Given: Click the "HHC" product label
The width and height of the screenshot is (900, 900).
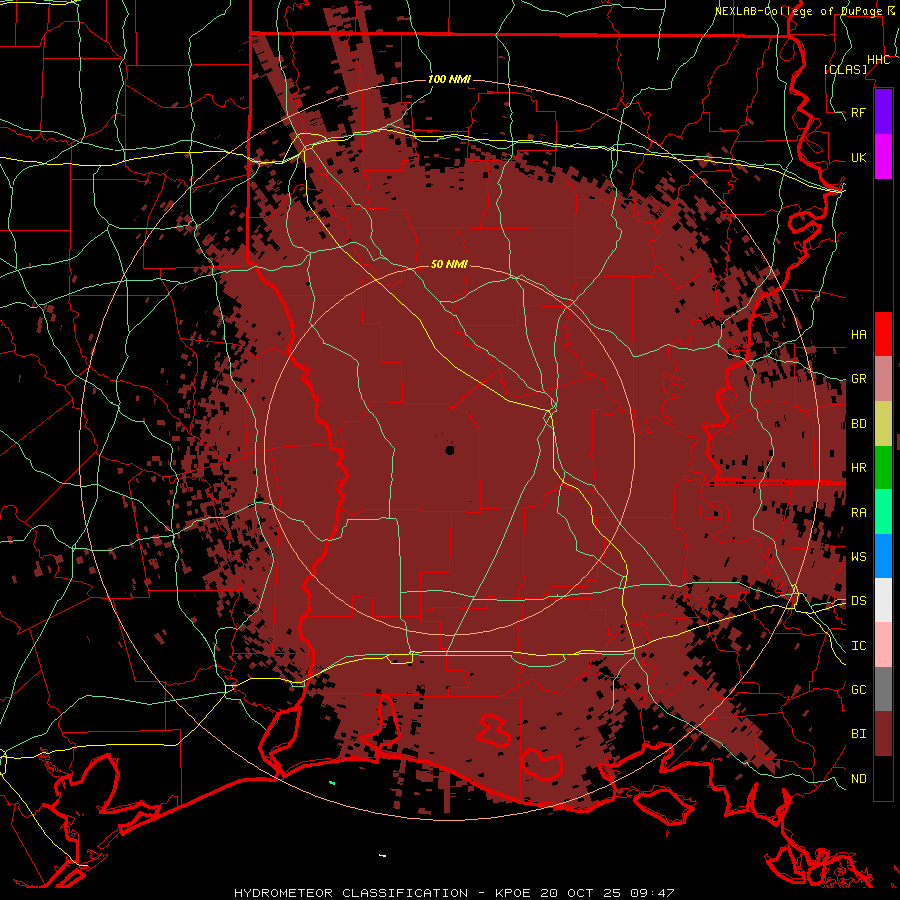Looking at the screenshot, I should pyautogui.click(x=878, y=60).
